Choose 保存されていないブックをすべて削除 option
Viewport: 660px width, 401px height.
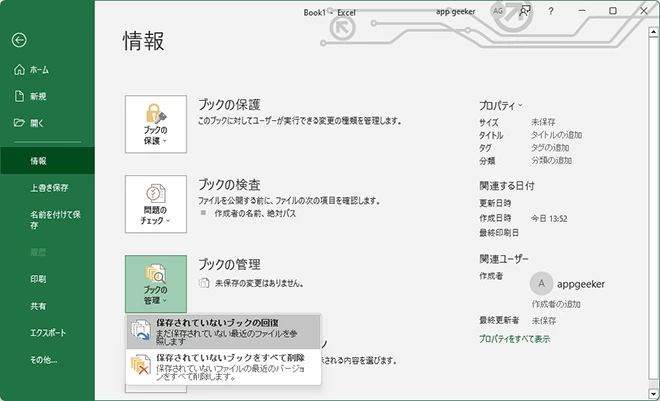(224, 367)
